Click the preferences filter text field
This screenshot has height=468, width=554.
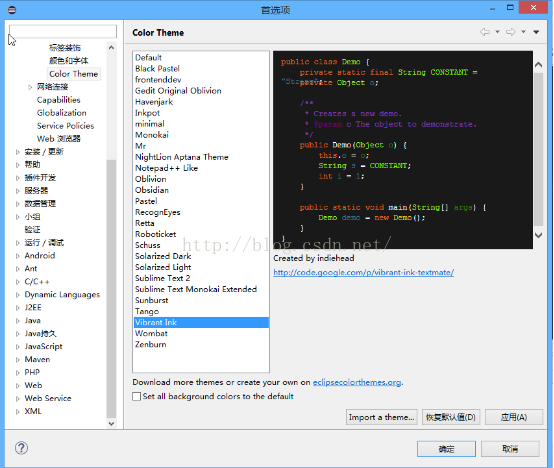[x=63, y=31]
